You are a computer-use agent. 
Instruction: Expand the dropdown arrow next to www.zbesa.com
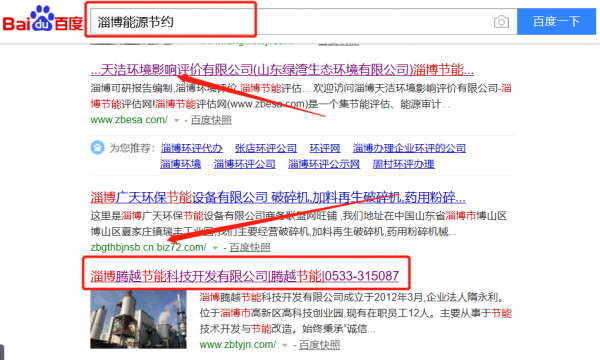[x=176, y=121]
